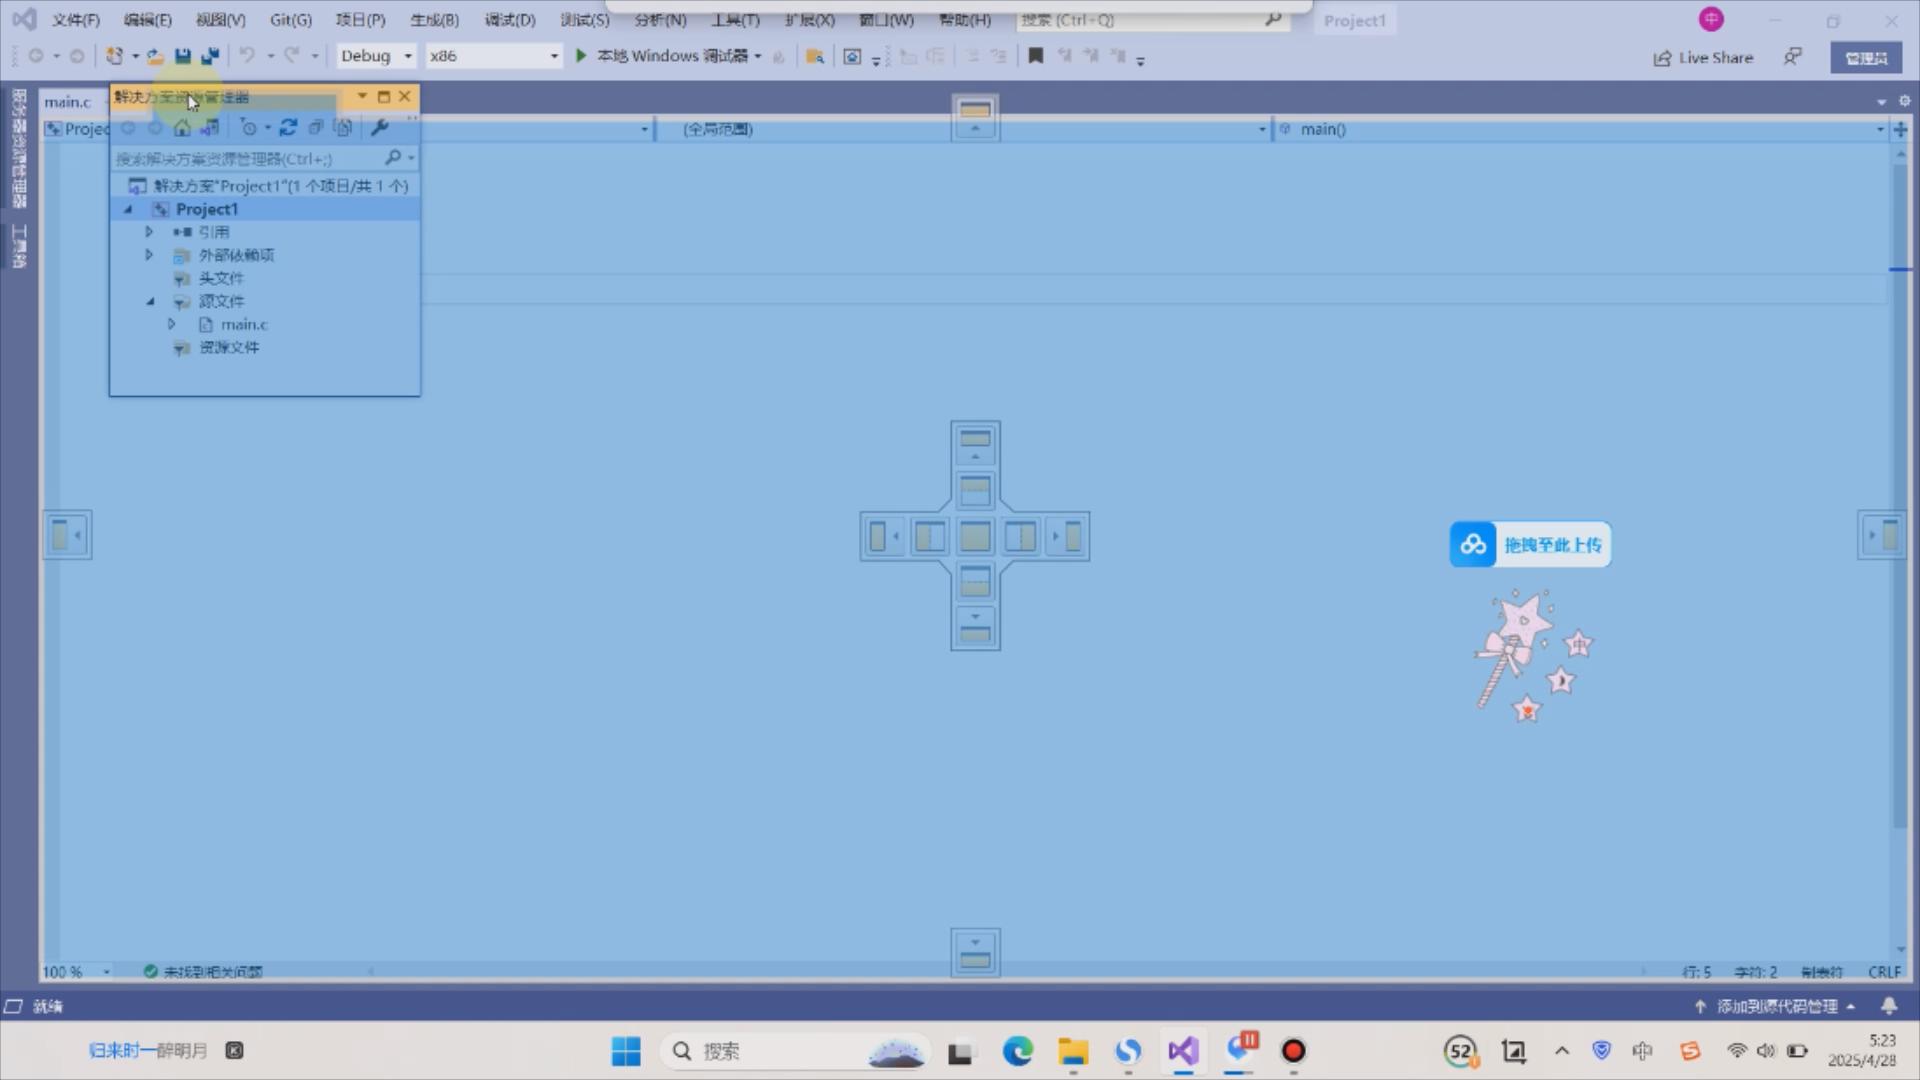Open the 调试(D) menu
1920x1080 pixels.
tap(510, 20)
